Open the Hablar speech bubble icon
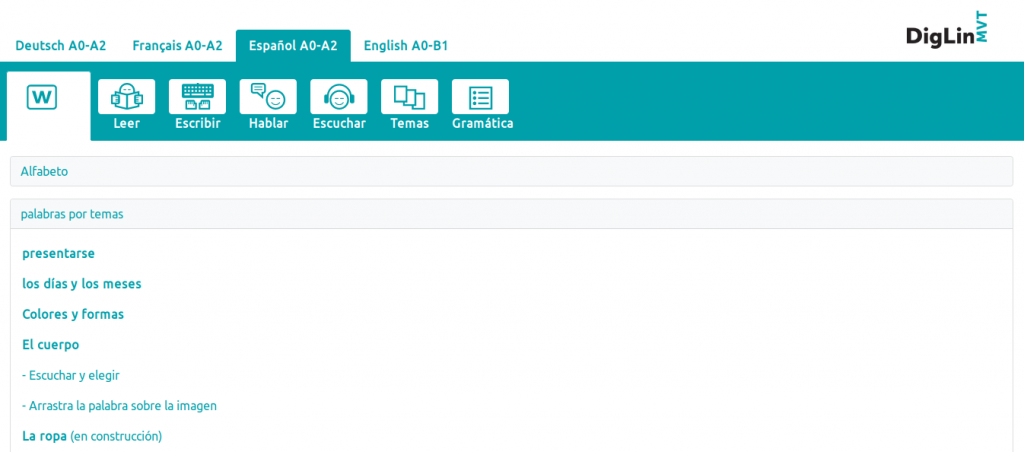The height and width of the screenshot is (452, 1024). [x=268, y=98]
